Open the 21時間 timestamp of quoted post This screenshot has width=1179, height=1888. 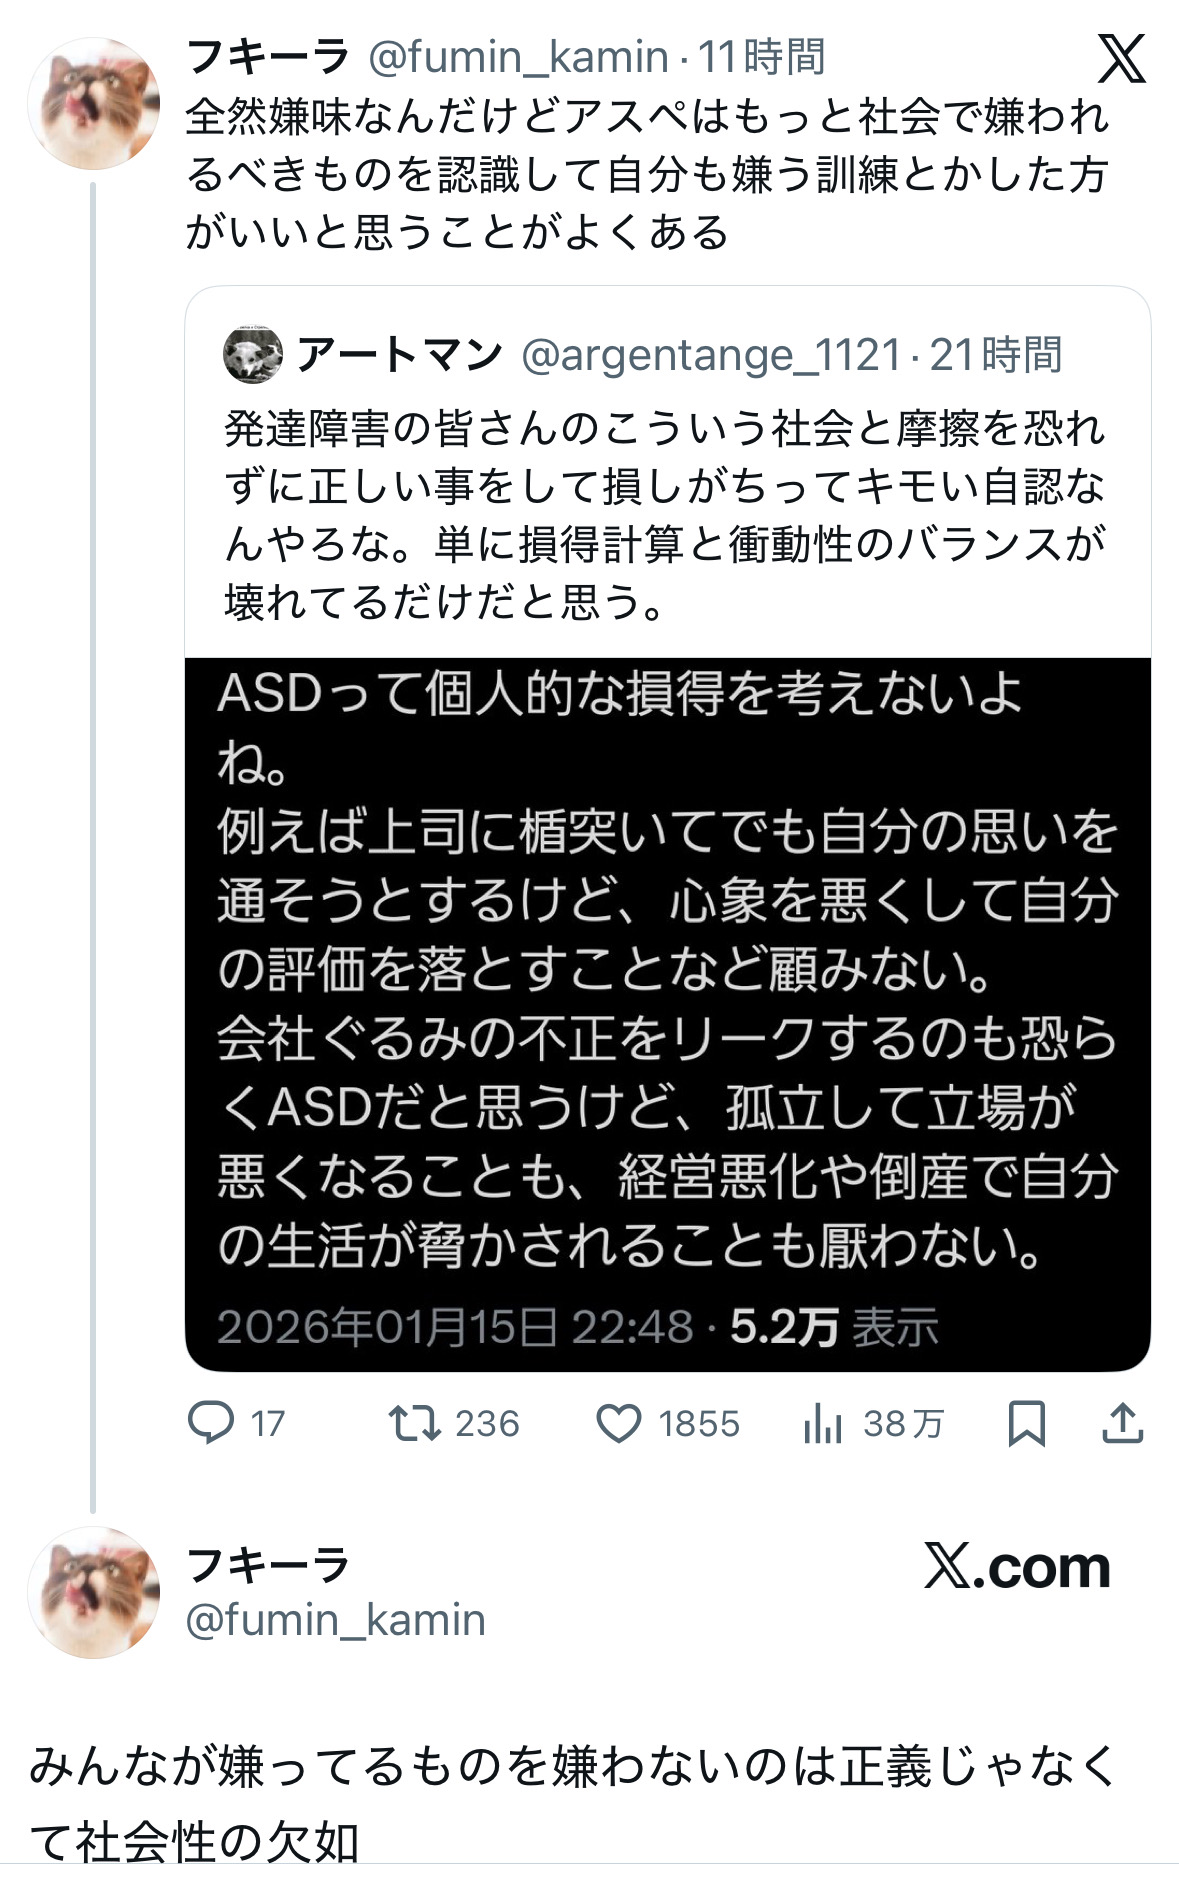click(996, 355)
